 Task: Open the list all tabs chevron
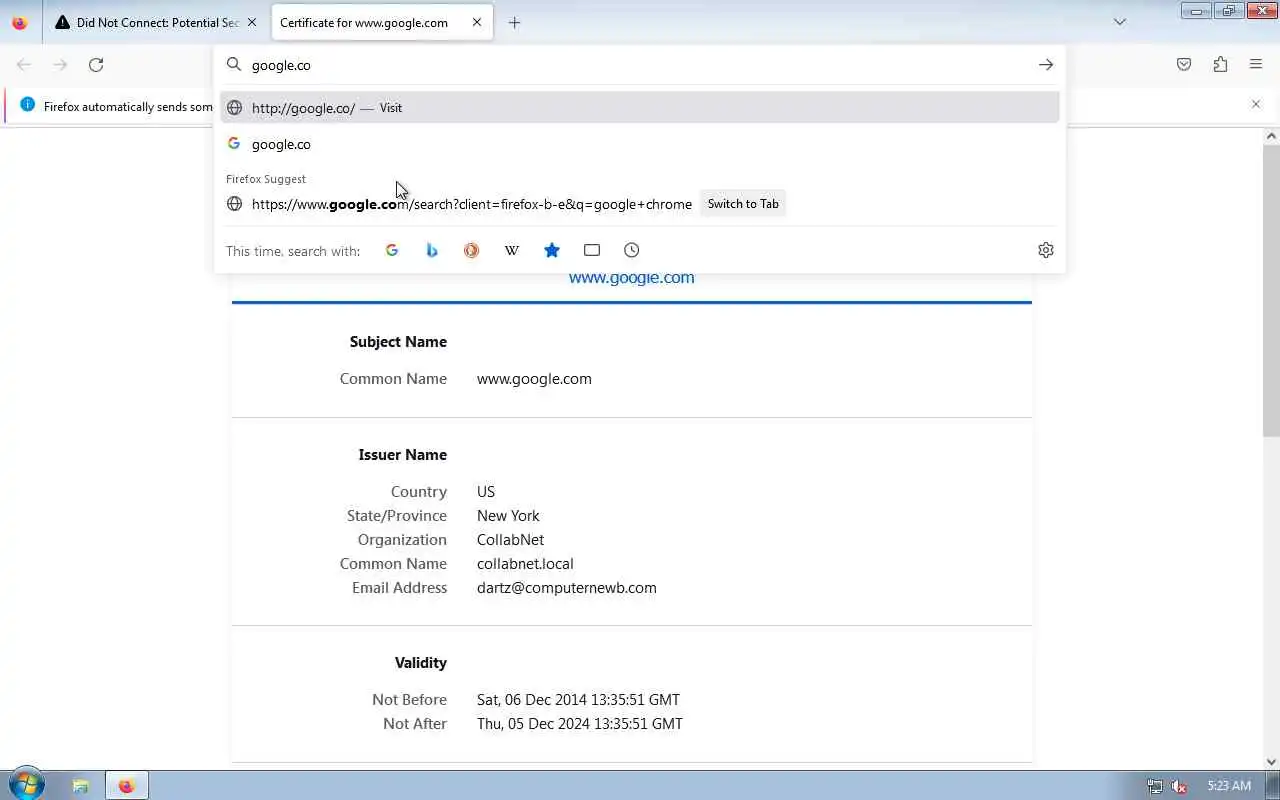(x=1120, y=22)
